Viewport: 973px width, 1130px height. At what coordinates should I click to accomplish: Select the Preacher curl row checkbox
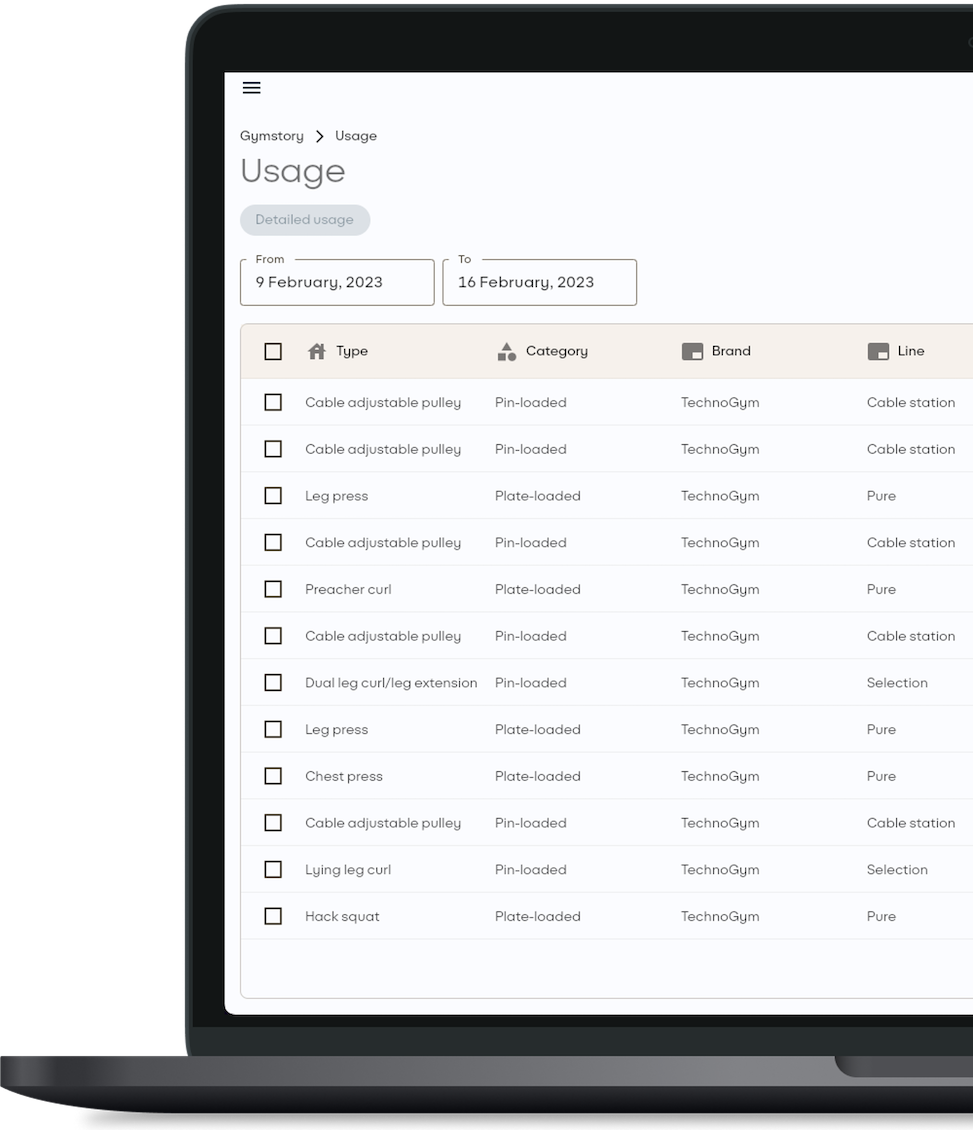pos(273,589)
